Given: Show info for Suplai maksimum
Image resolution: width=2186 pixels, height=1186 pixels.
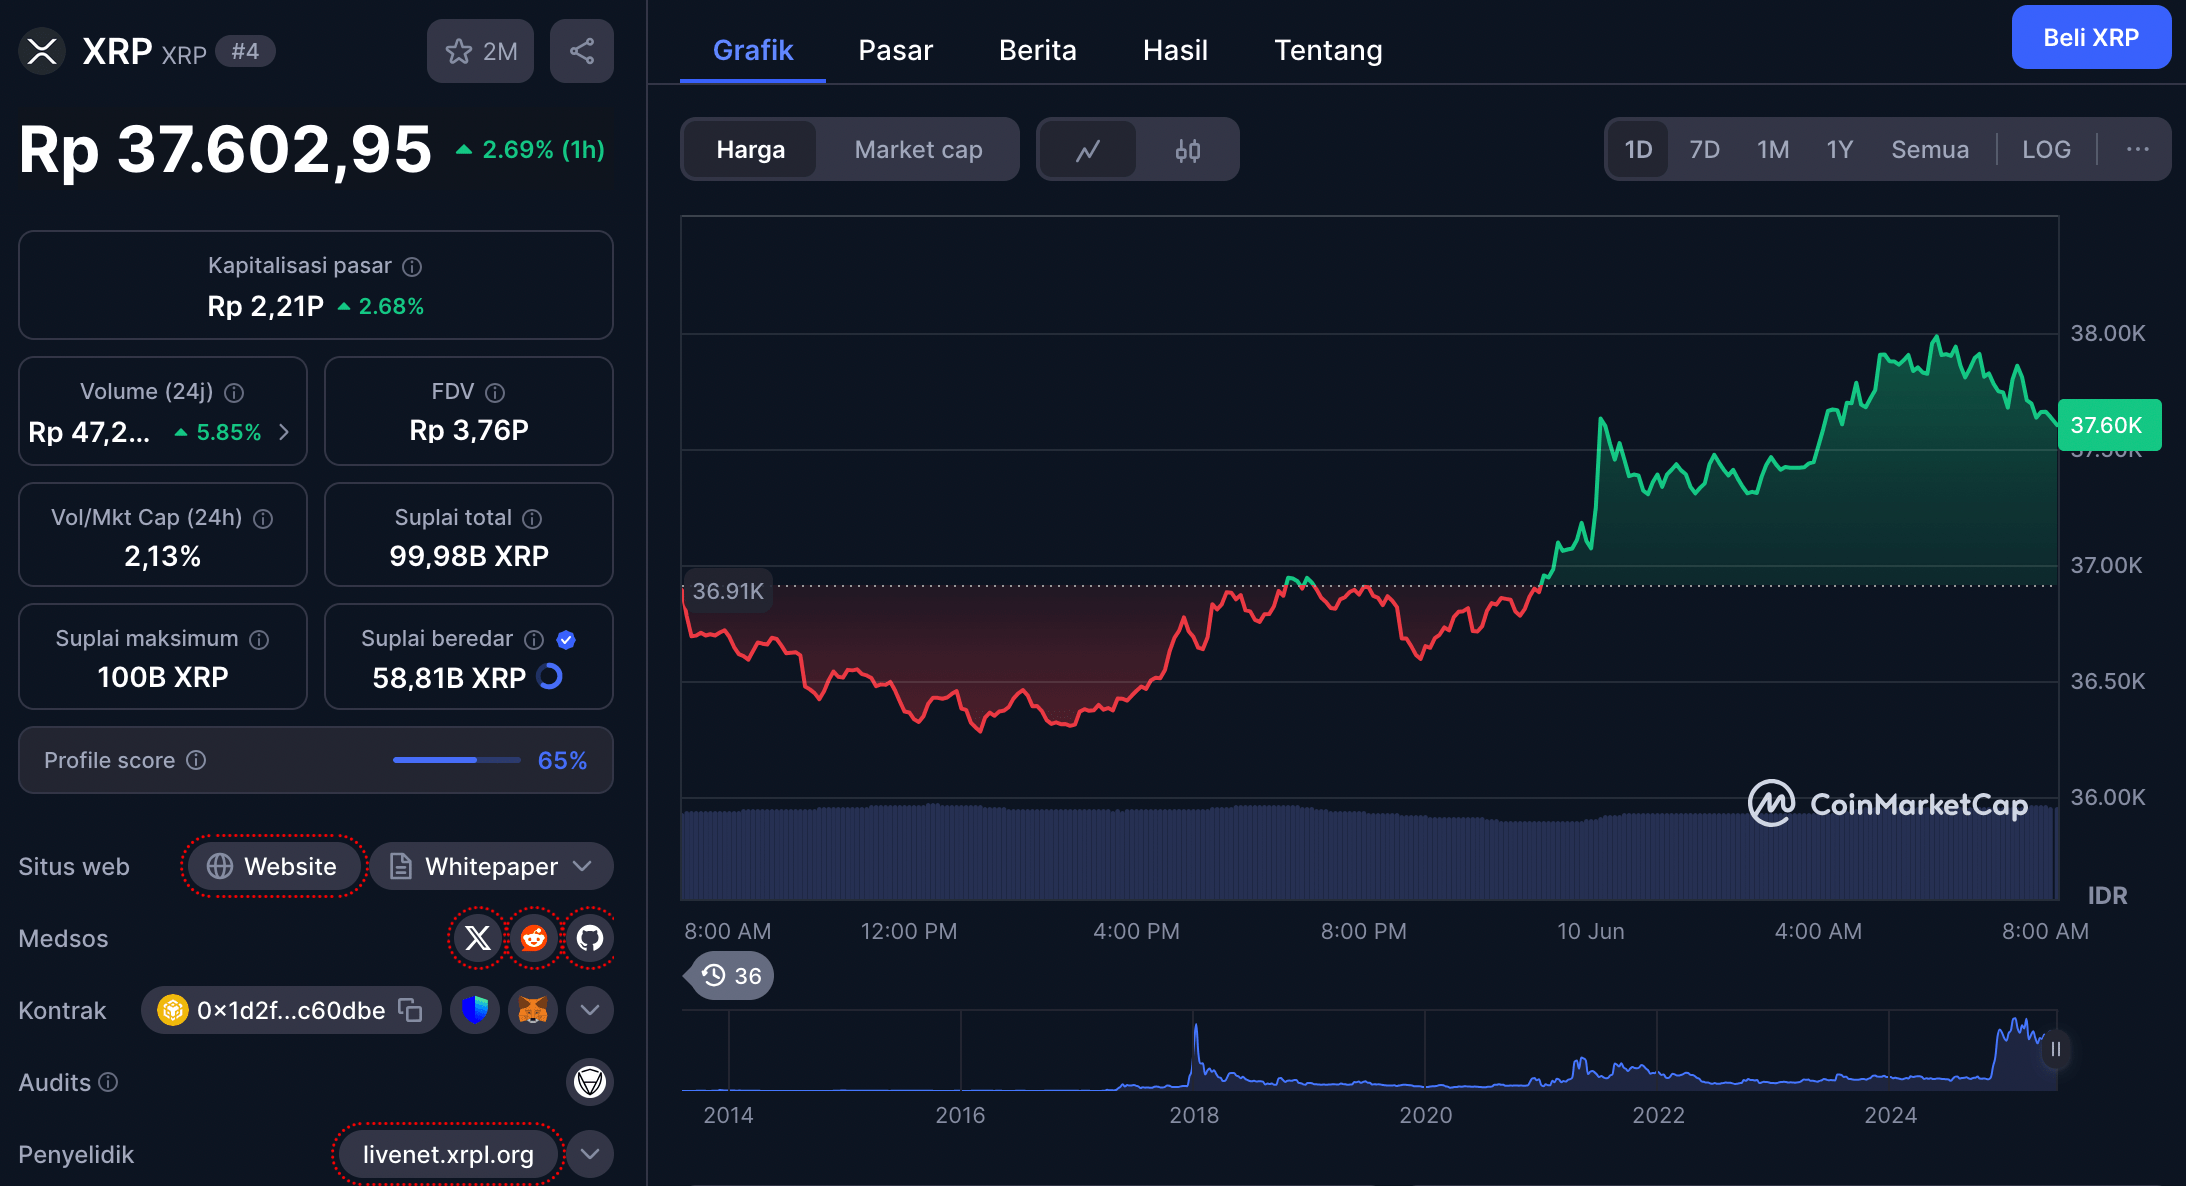Looking at the screenshot, I should pyautogui.click(x=259, y=639).
